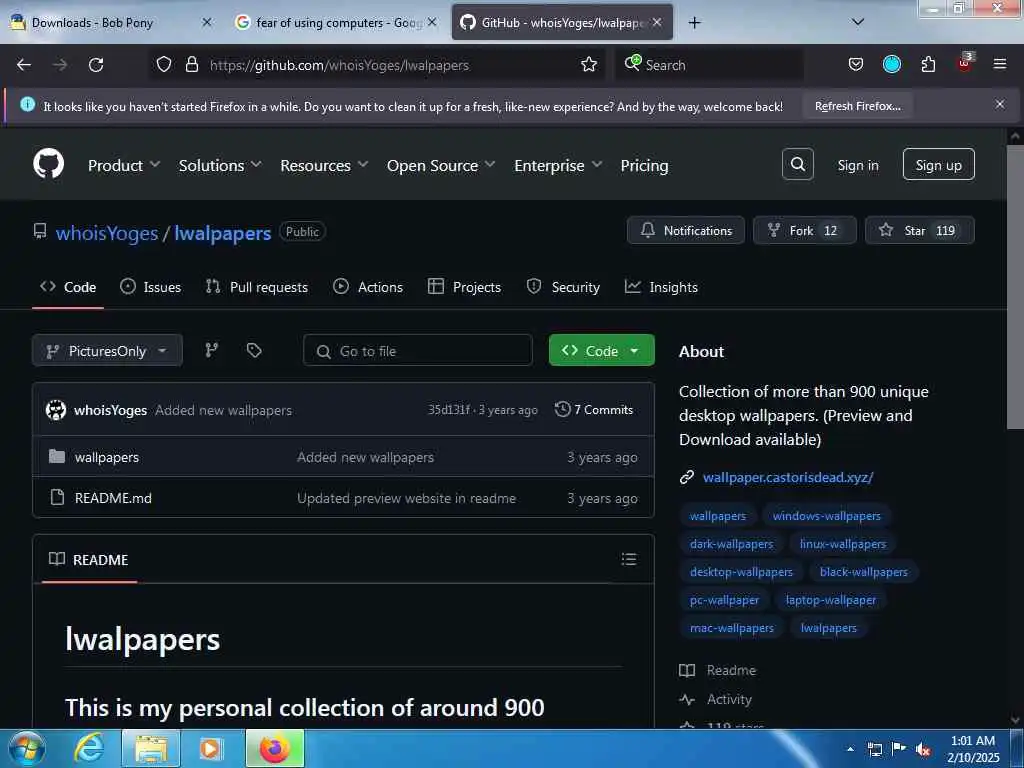Expand the Open Source menu
The image size is (1024, 768).
point(441,165)
